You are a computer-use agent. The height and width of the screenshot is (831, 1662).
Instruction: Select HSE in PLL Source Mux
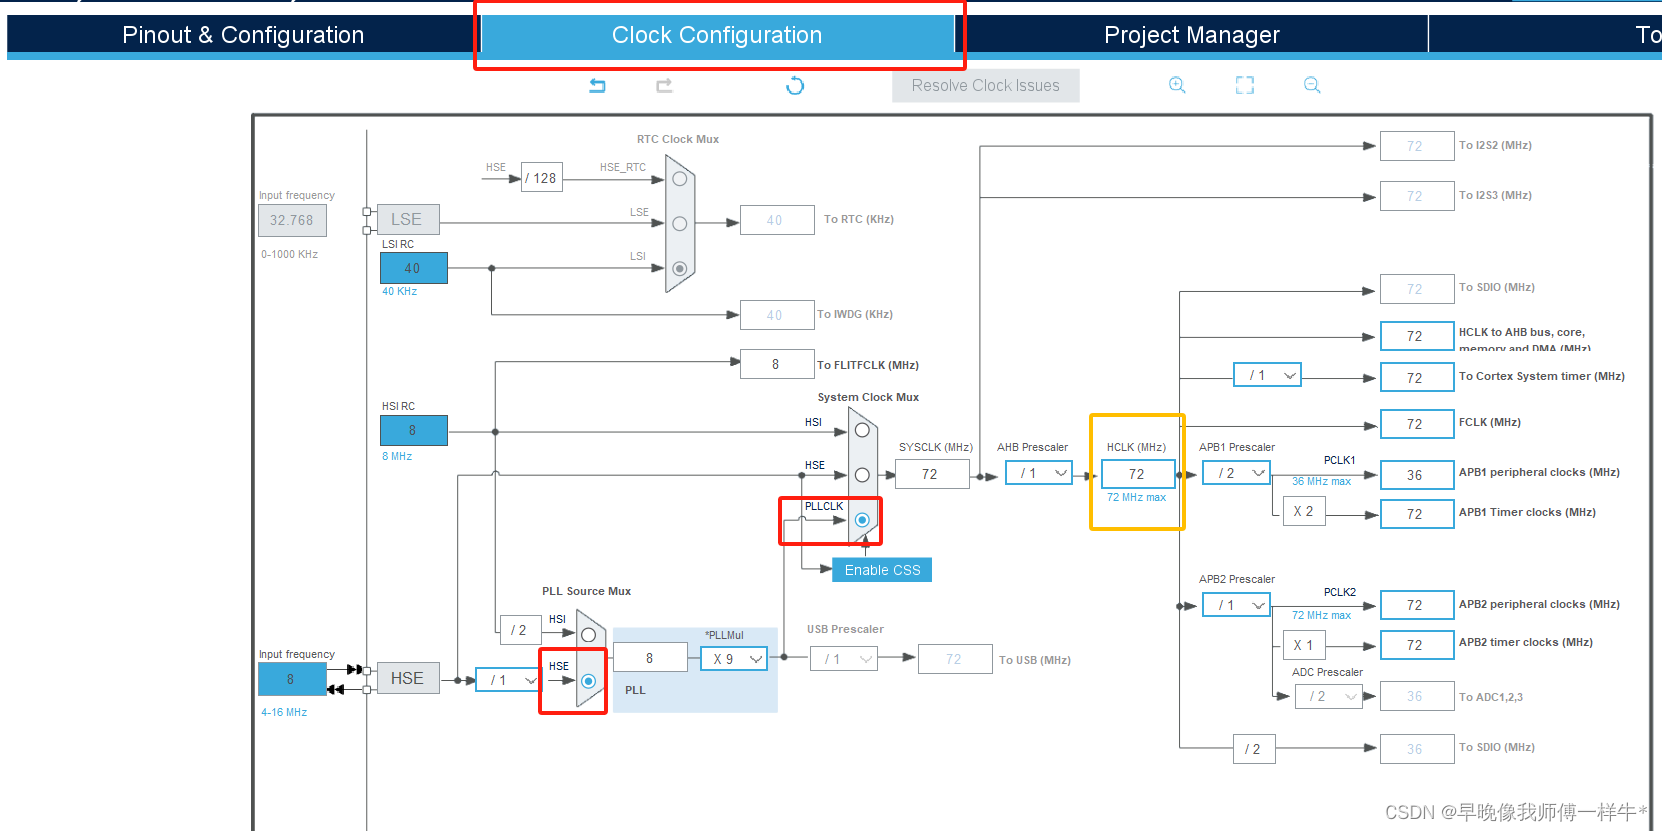[x=588, y=681]
